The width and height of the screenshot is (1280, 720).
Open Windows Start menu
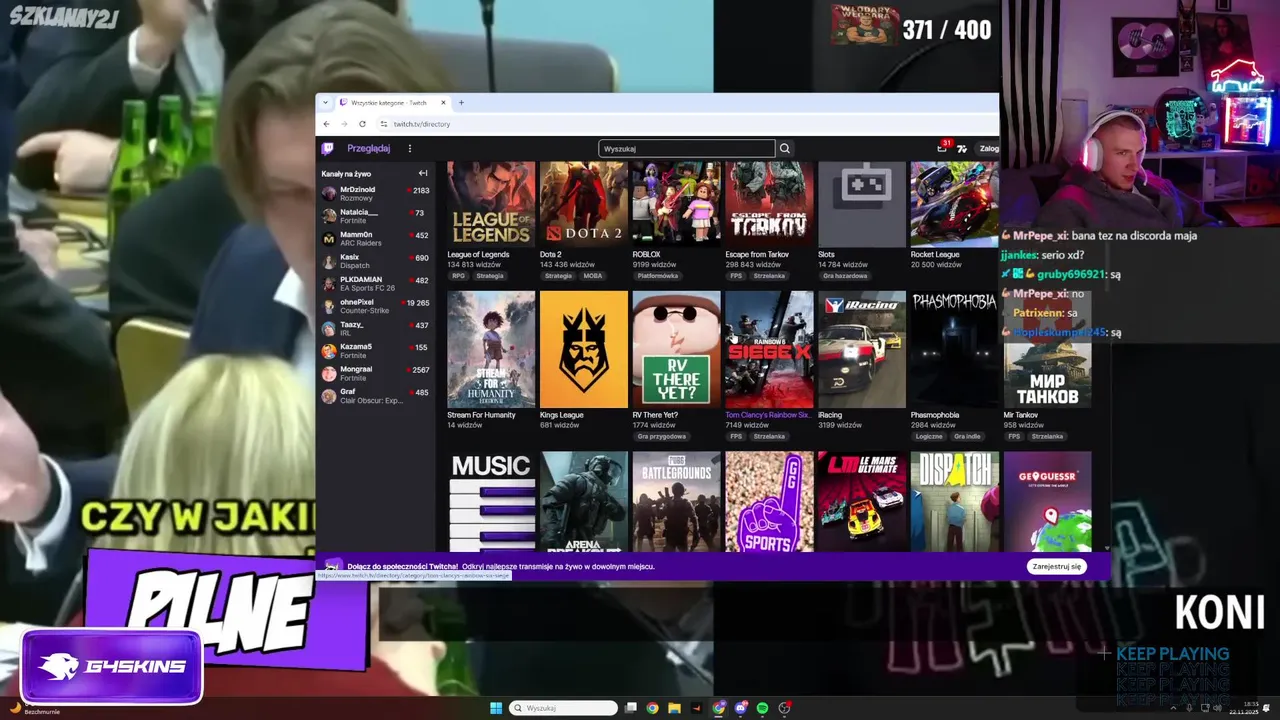point(496,708)
